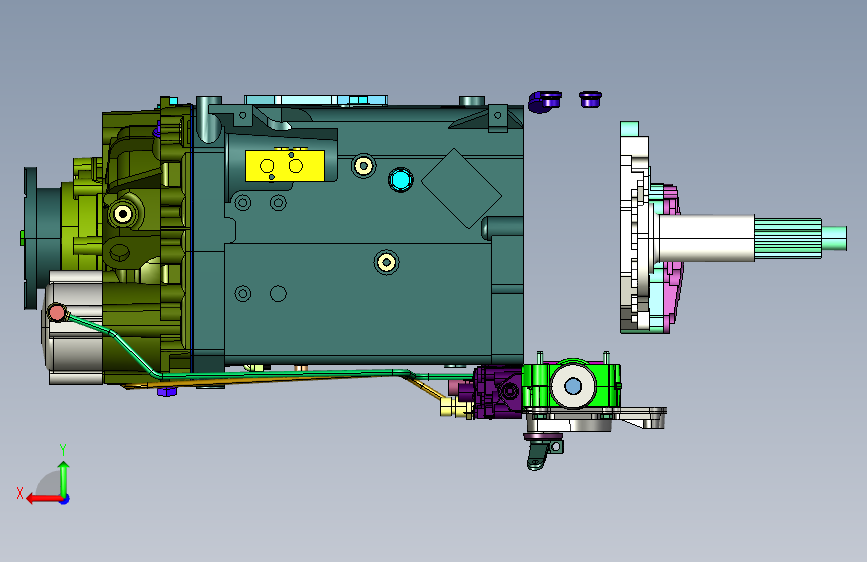867x562 pixels.
Task: Pick the cyan round plug on the housing
Action: (400, 180)
